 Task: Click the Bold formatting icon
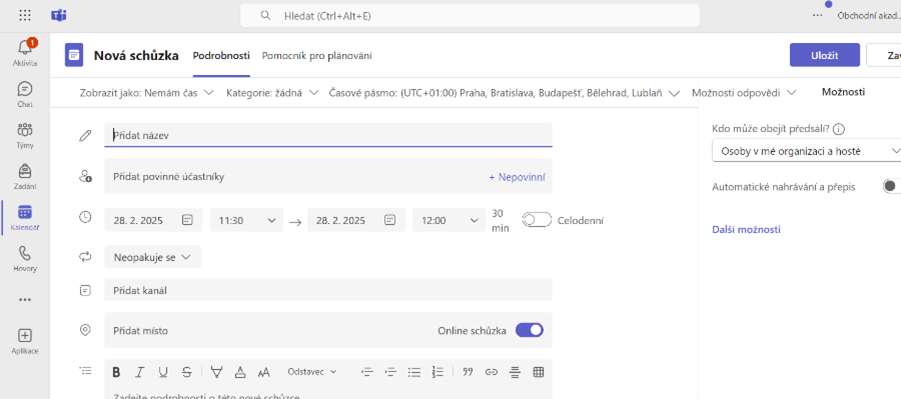pyautogui.click(x=116, y=372)
